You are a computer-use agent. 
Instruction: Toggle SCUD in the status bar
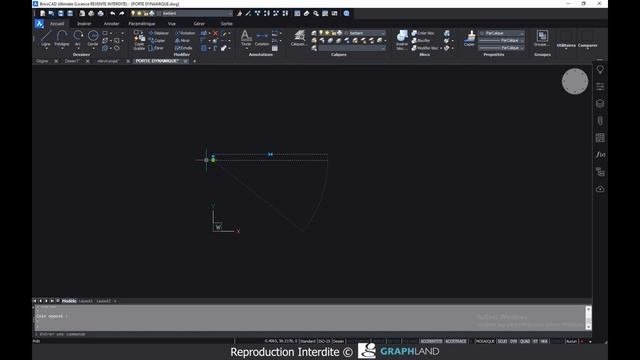pyautogui.click(x=502, y=341)
